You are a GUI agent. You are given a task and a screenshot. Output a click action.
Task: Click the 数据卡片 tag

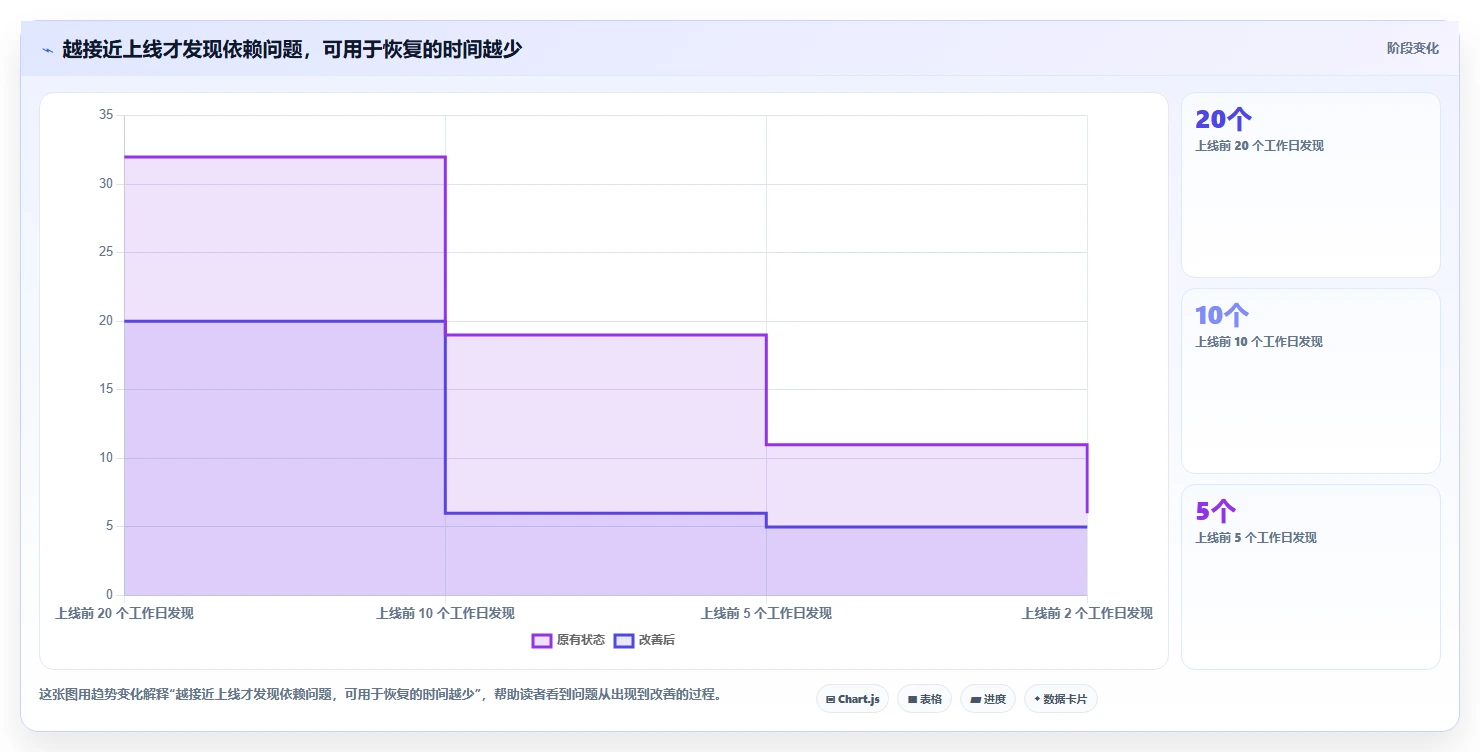click(1060, 699)
